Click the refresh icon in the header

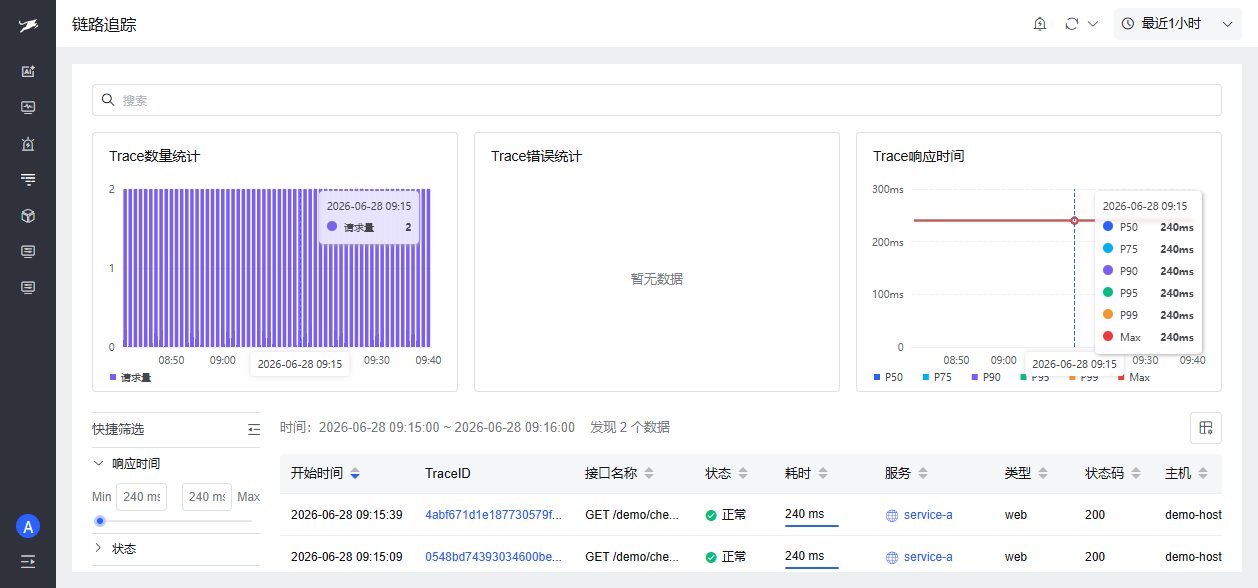click(x=1071, y=24)
